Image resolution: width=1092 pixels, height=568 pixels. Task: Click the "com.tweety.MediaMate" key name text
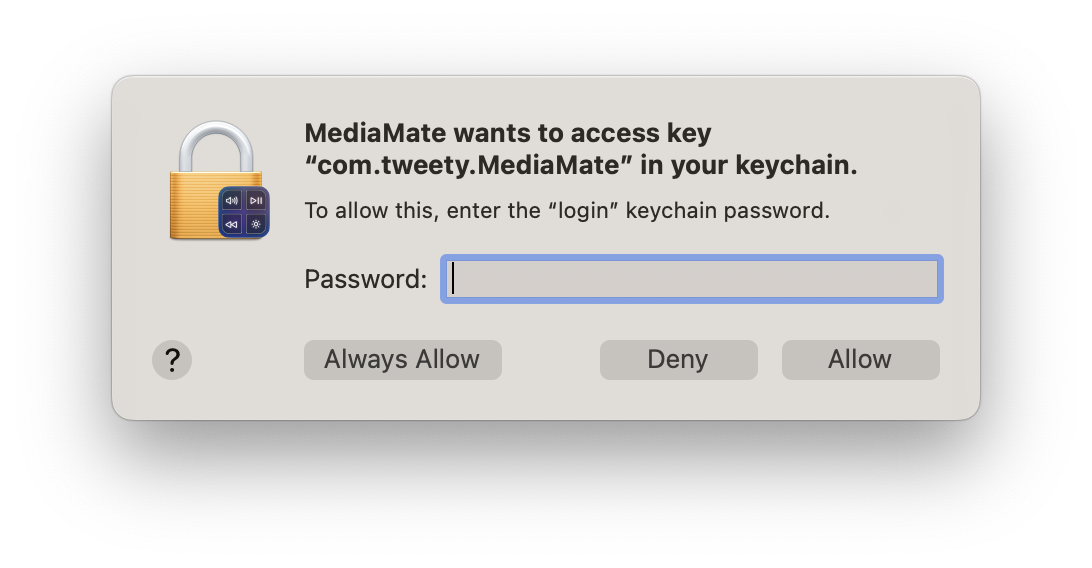[469, 165]
